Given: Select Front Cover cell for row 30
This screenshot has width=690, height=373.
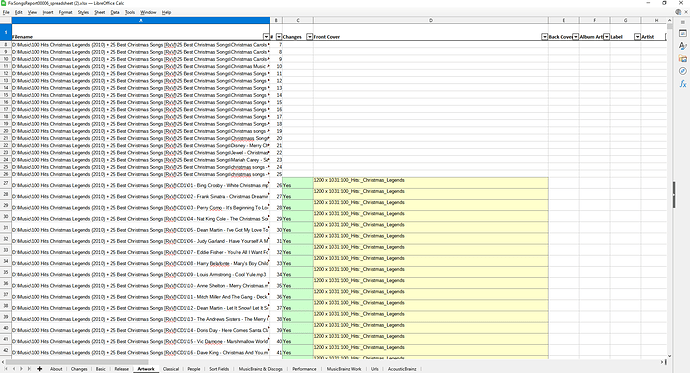Looking at the screenshot, I should point(431,217).
